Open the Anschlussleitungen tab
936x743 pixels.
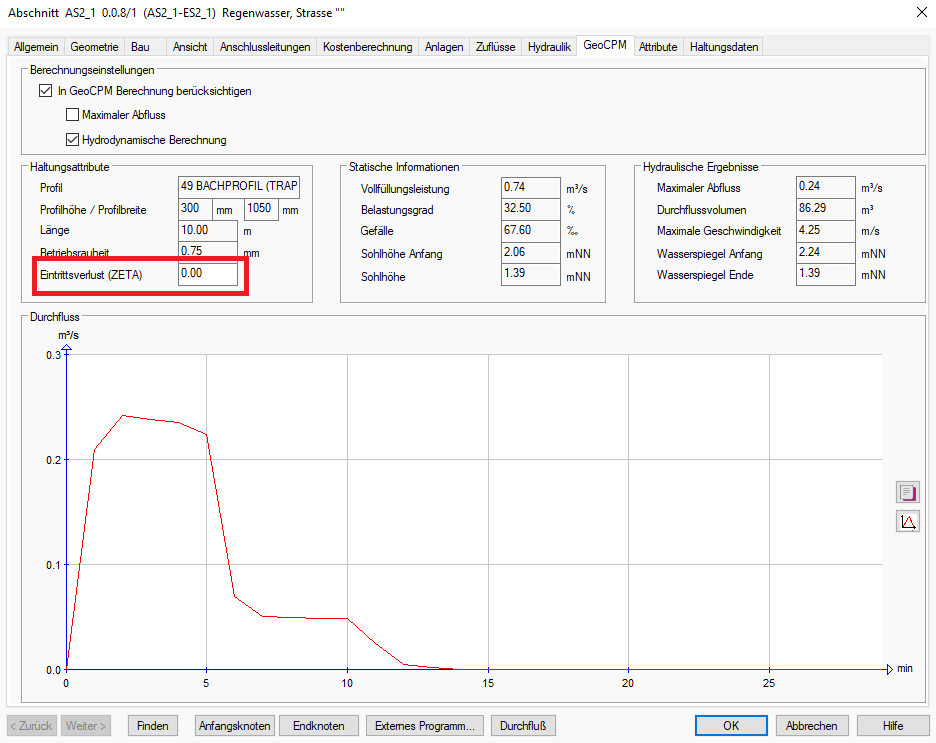coord(265,47)
